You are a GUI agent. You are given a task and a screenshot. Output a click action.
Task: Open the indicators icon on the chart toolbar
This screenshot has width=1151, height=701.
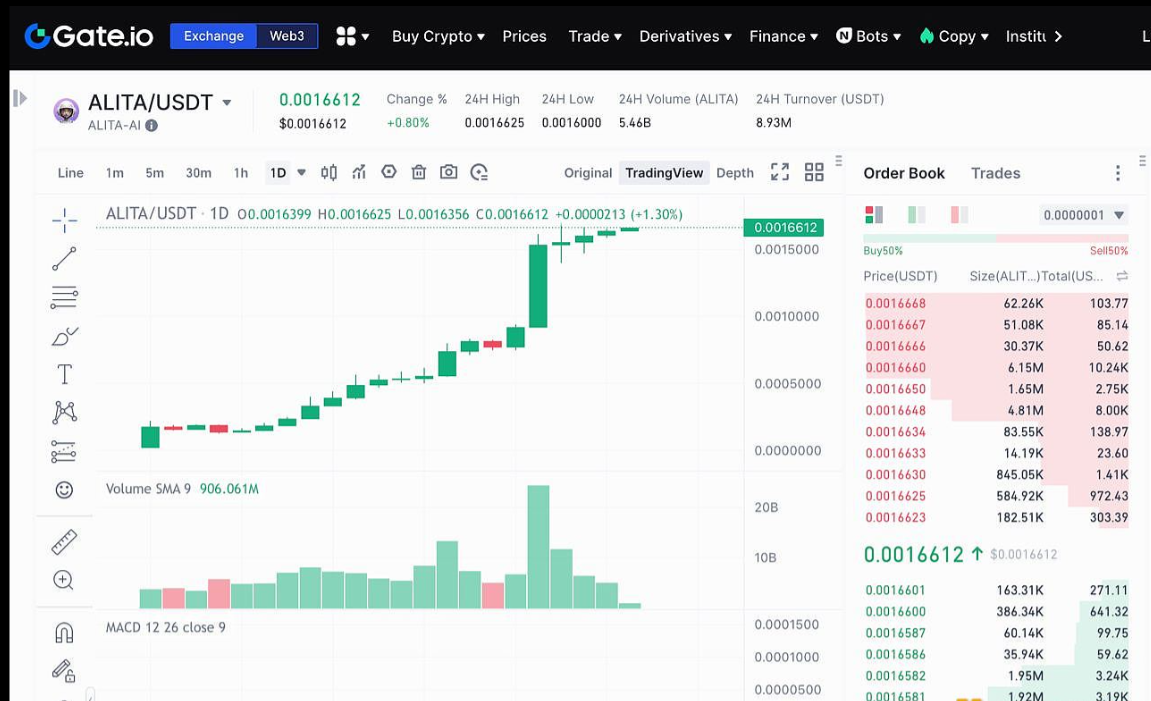click(358, 172)
